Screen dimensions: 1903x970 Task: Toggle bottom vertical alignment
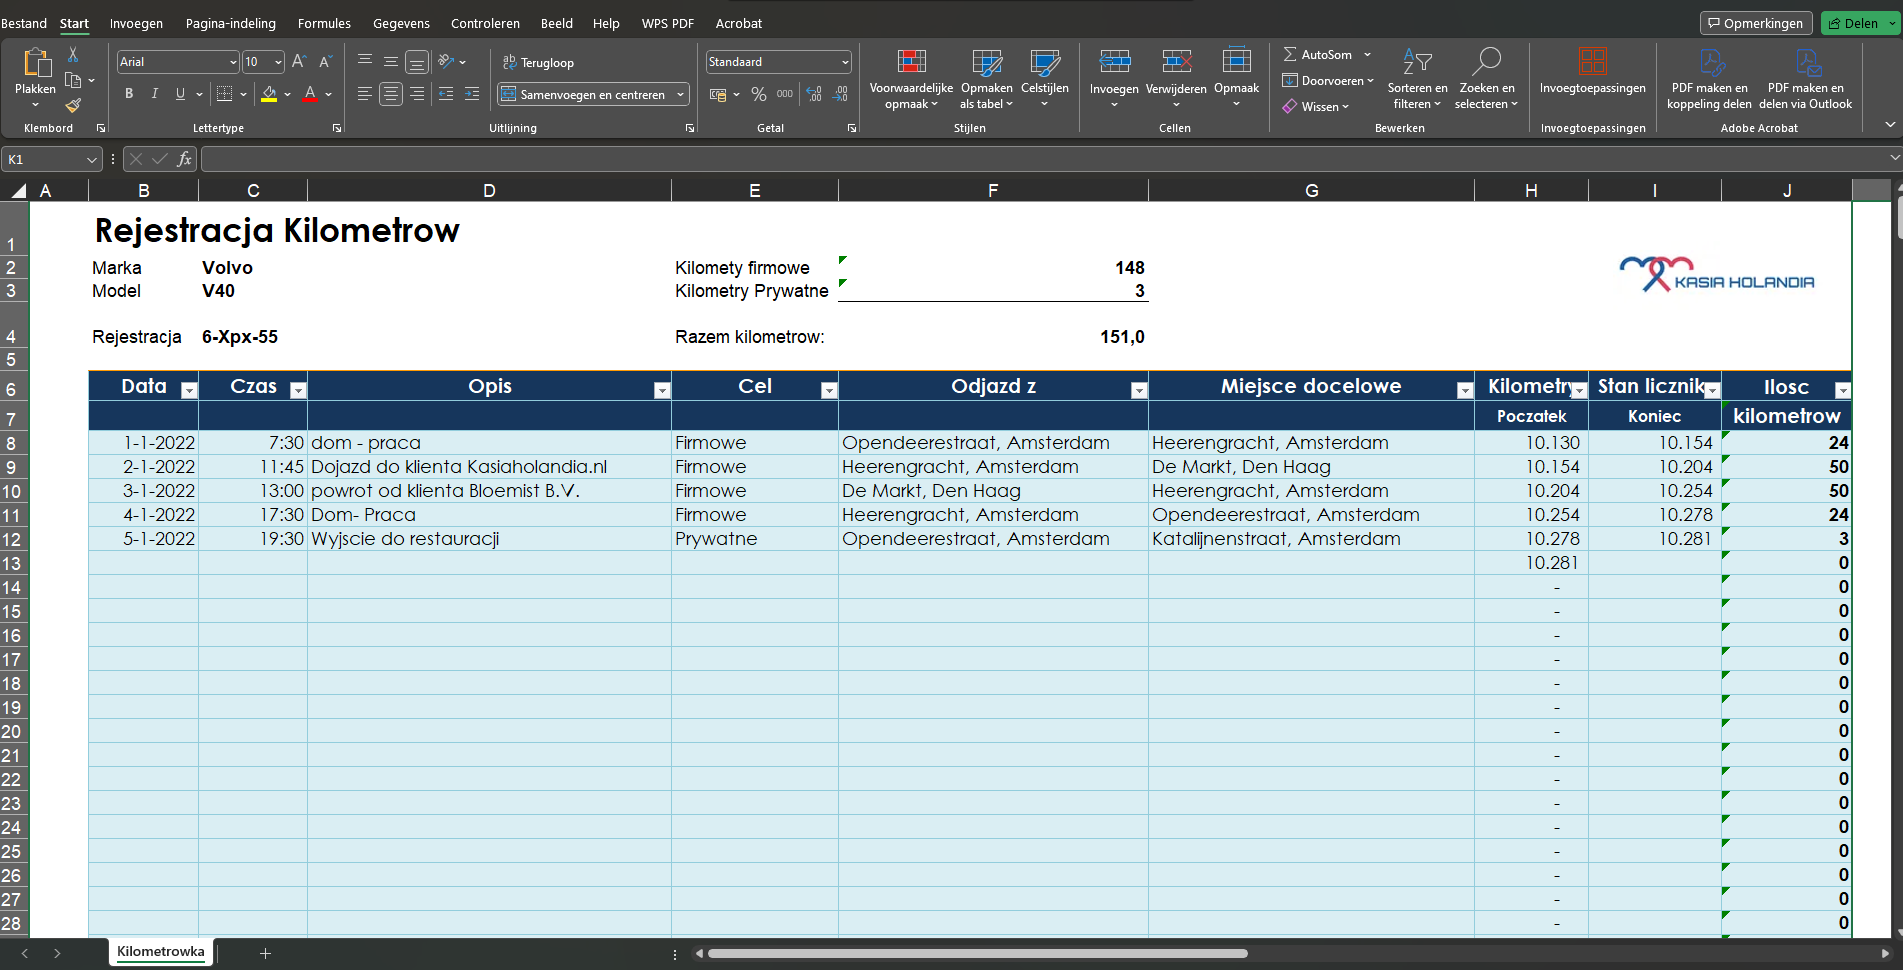[417, 62]
